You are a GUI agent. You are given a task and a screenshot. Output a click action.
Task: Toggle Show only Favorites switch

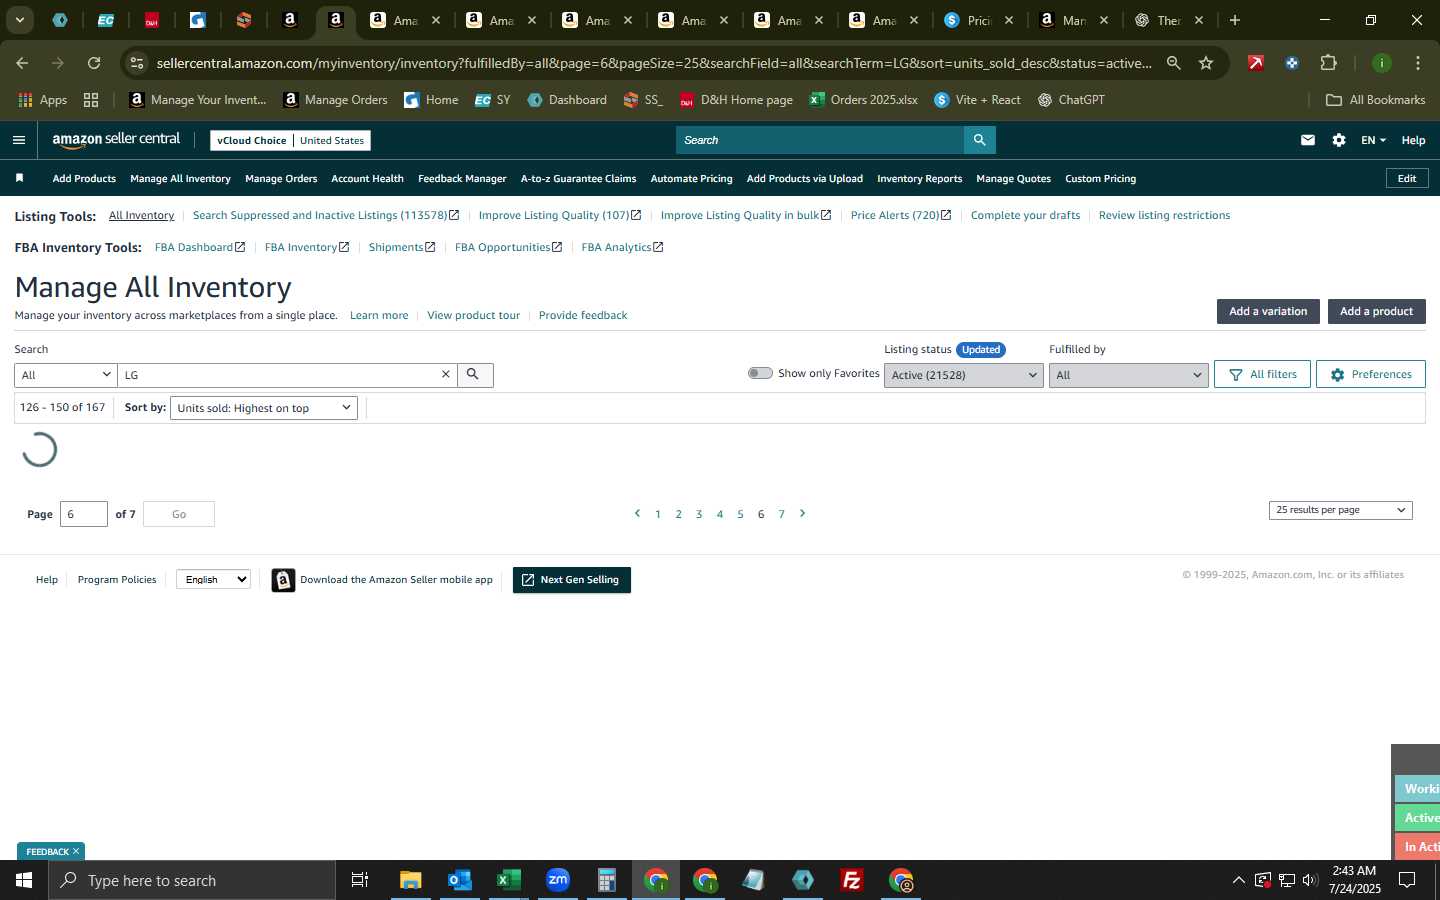coord(760,373)
